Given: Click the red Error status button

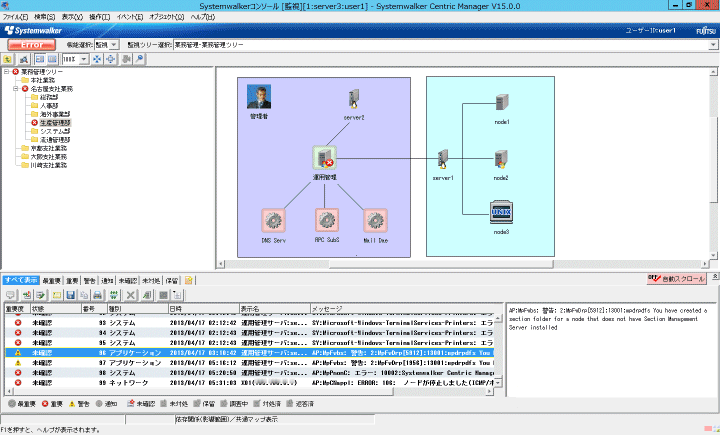Looking at the screenshot, I should click(32, 45).
